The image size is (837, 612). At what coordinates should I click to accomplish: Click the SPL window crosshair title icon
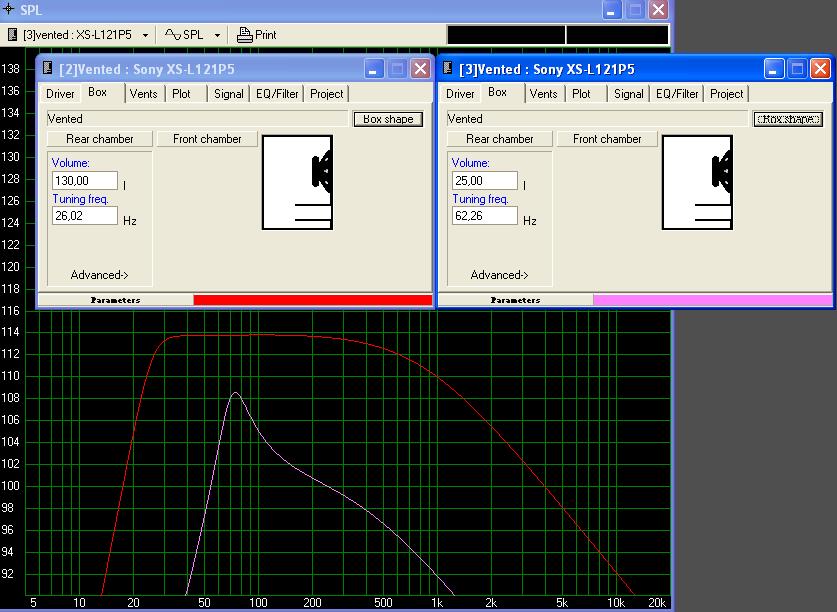(9, 9)
